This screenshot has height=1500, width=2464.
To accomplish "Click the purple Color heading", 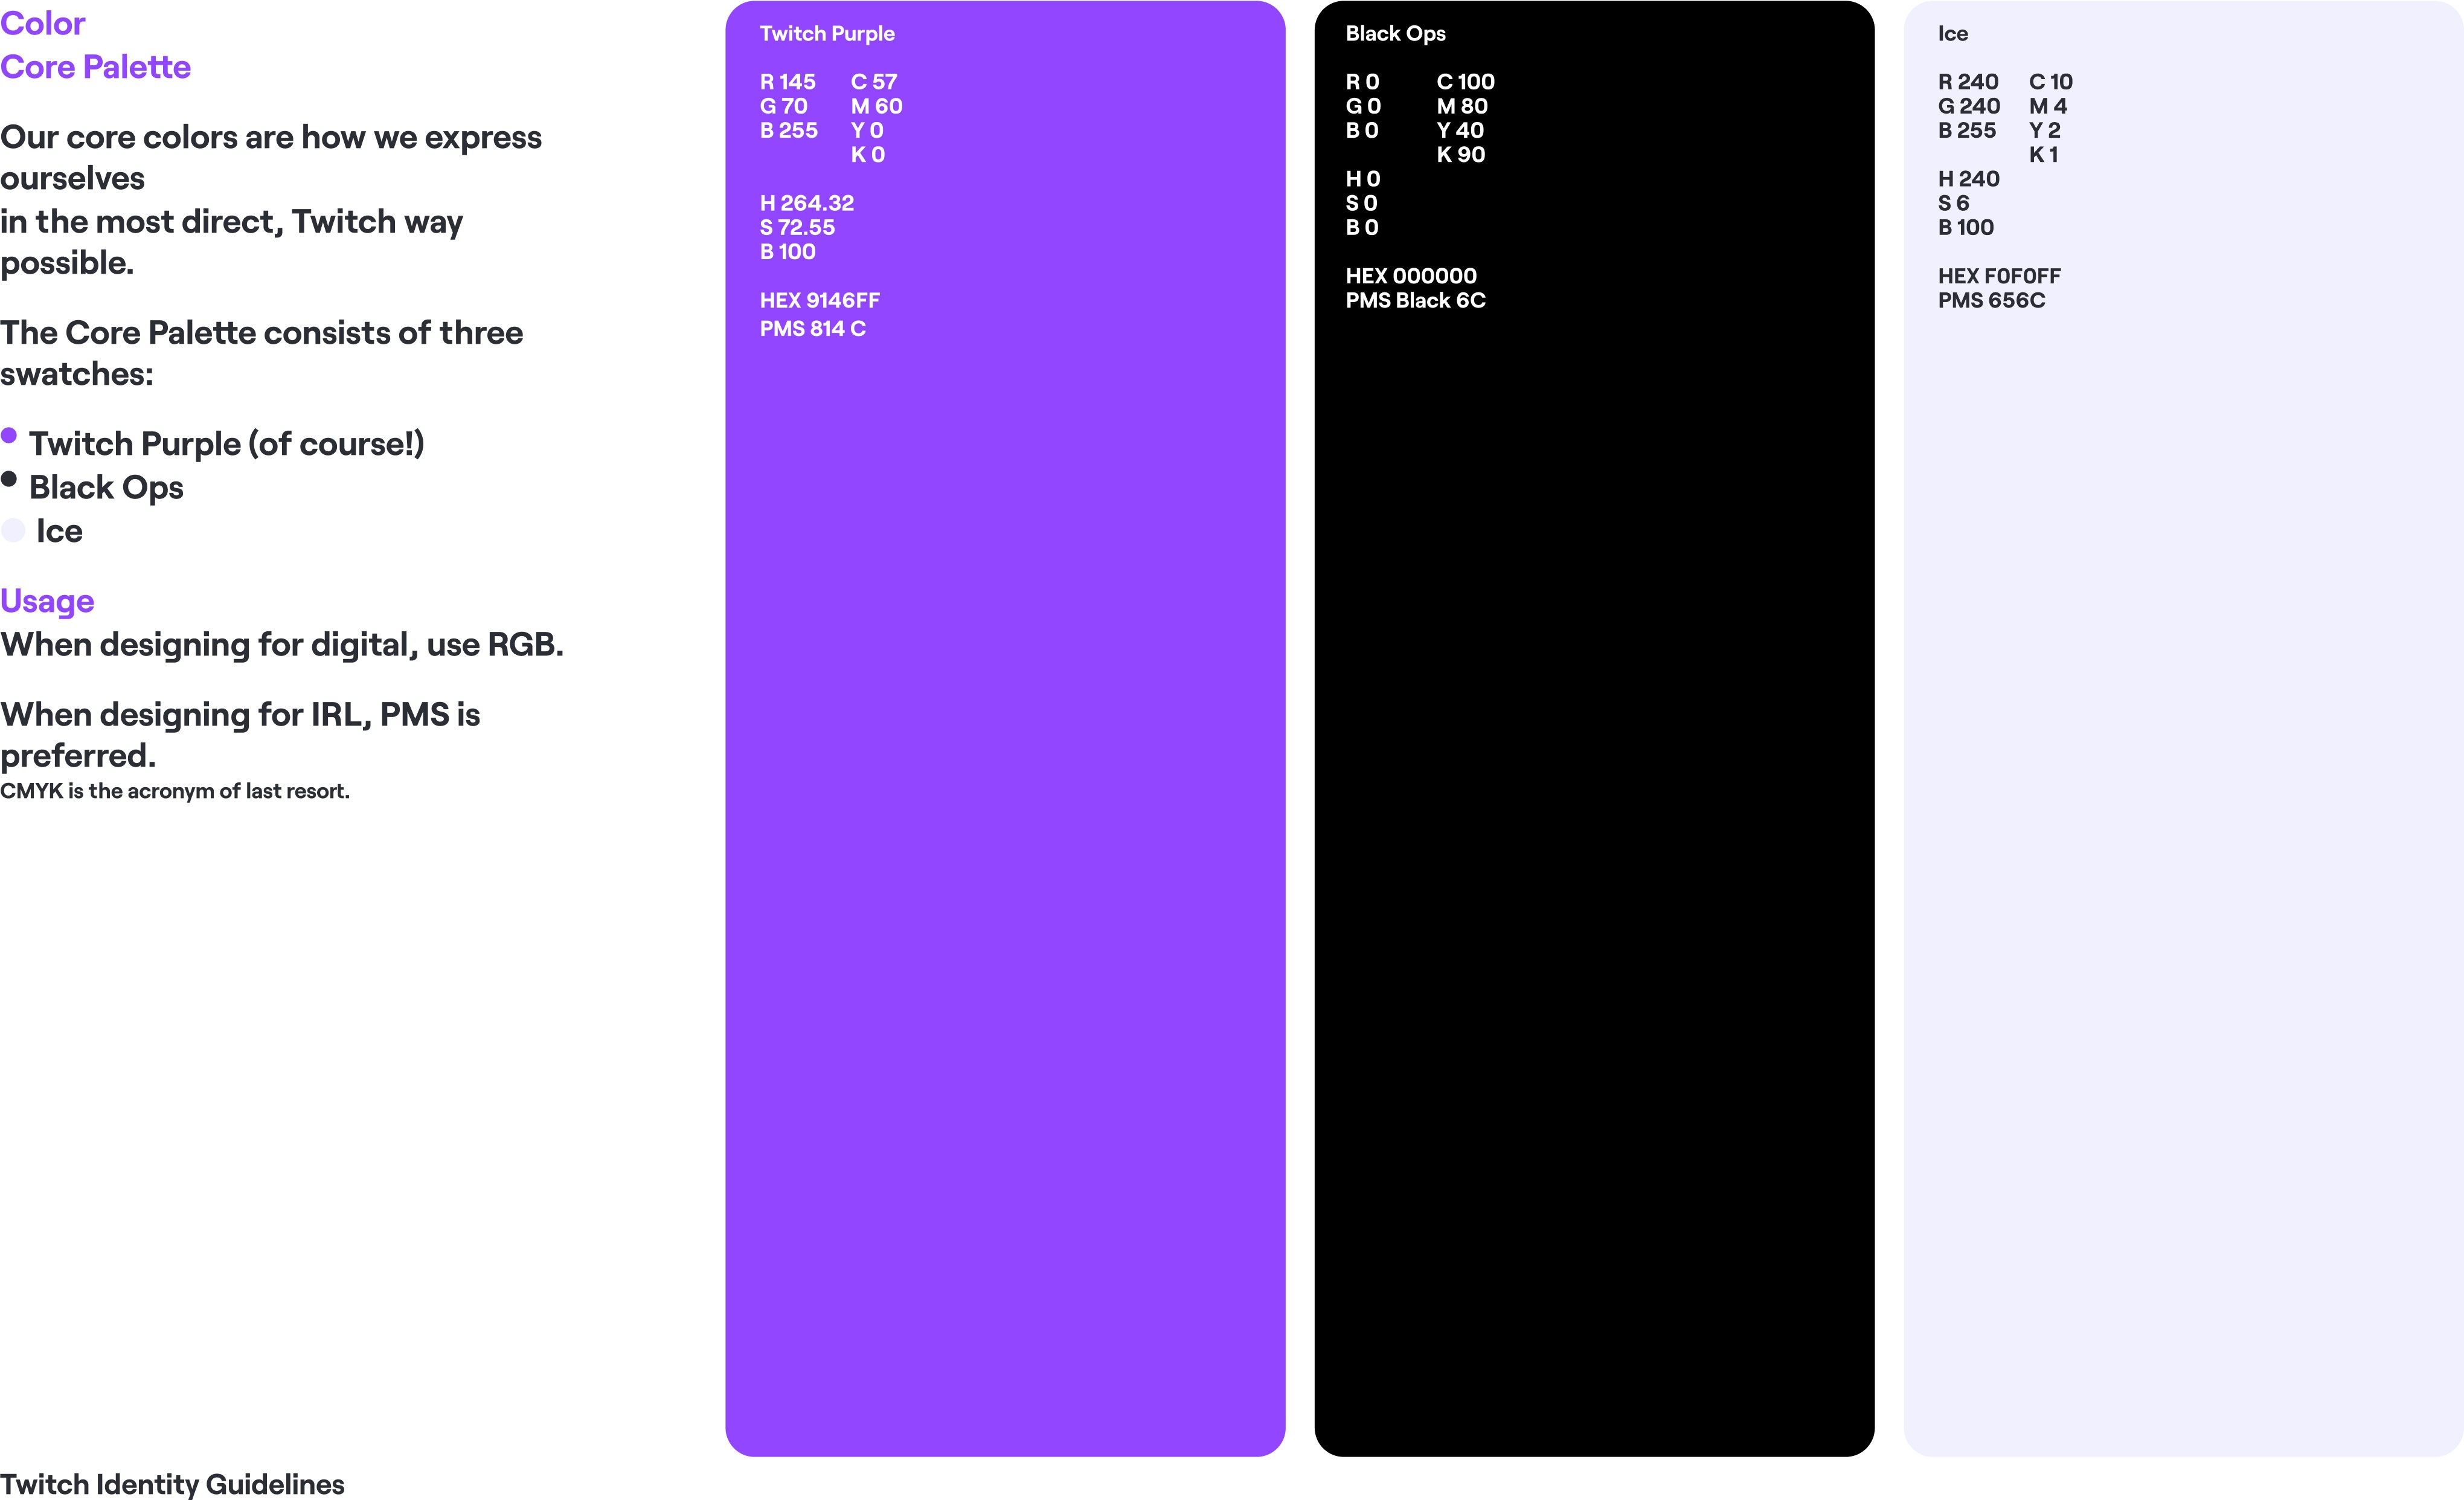I will pyautogui.click(x=43, y=23).
